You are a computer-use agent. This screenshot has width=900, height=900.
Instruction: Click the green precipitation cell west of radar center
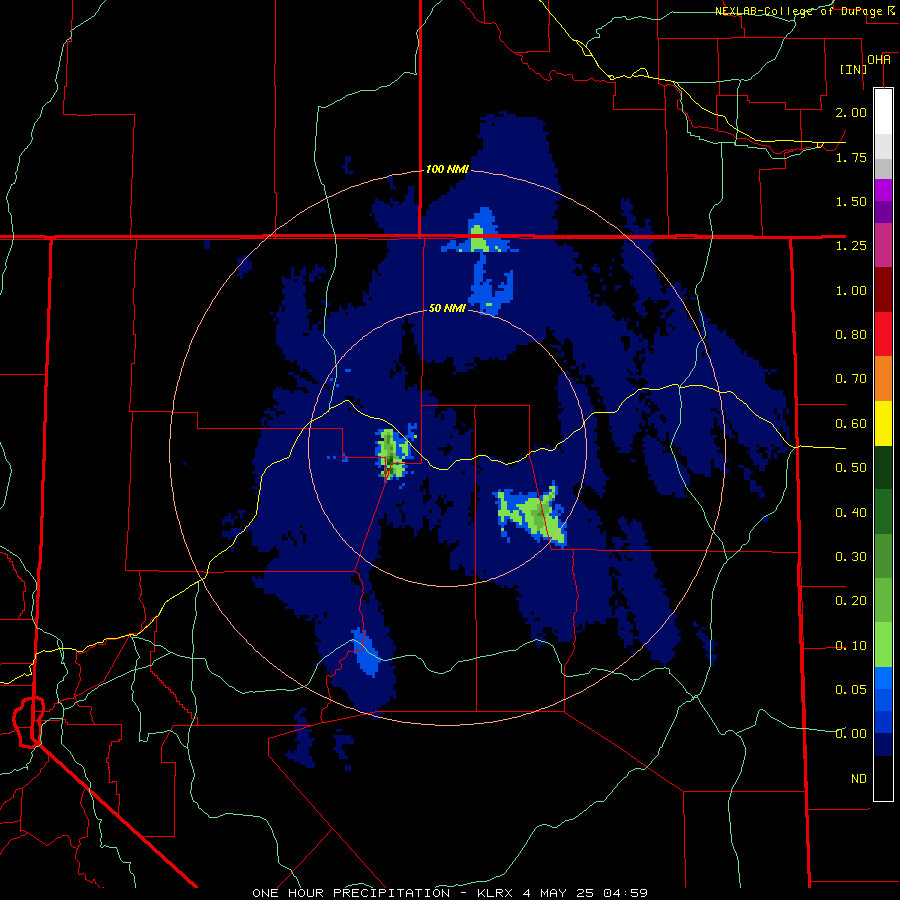392,453
